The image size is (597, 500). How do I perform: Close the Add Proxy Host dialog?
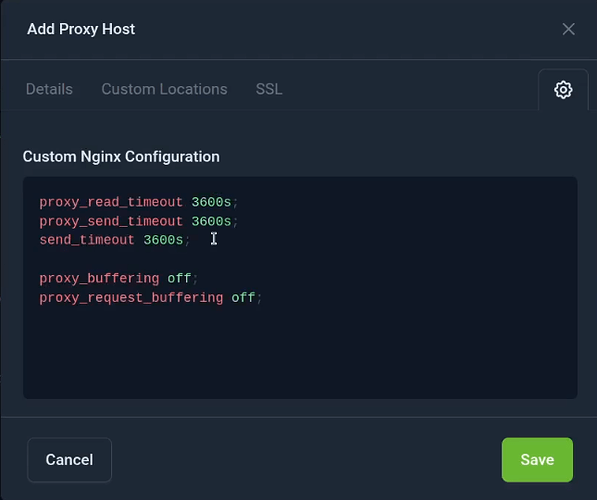coord(568,29)
